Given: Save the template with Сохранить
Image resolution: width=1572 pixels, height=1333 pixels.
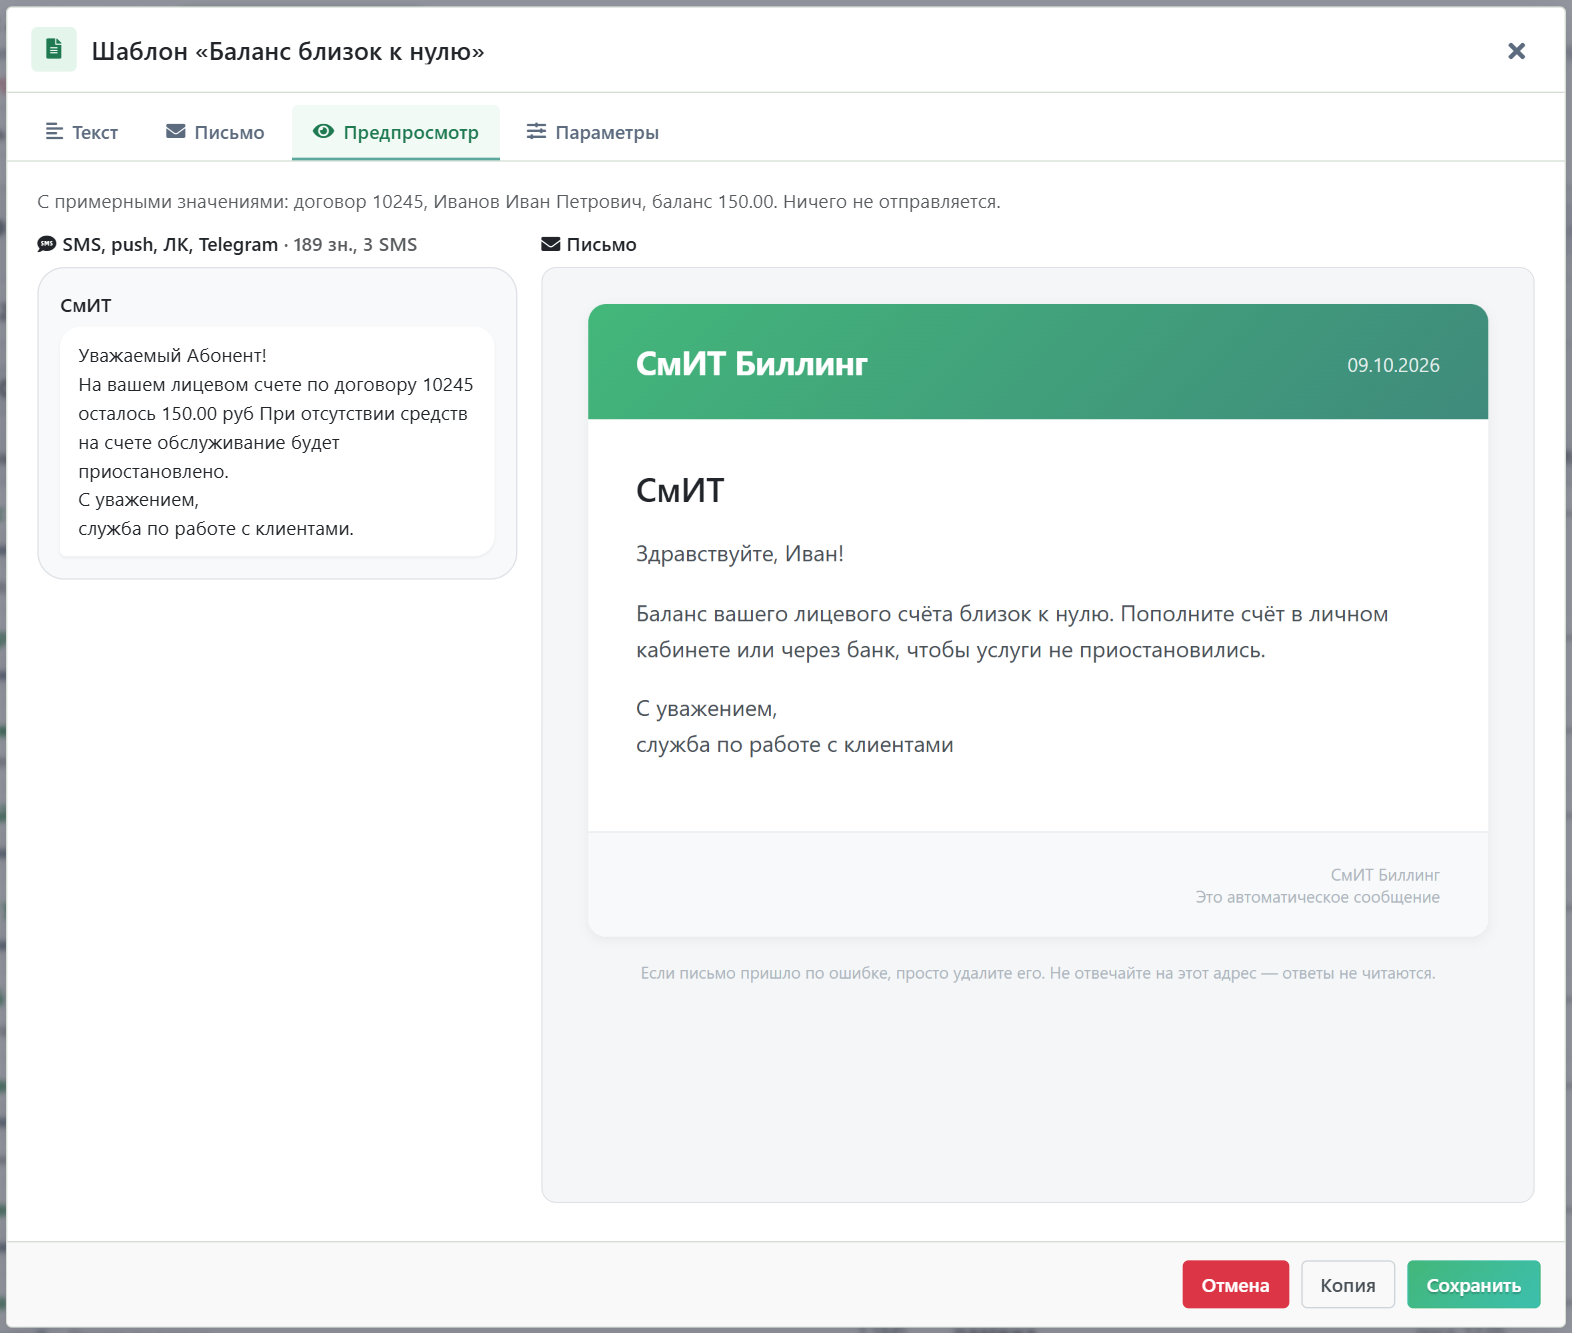Looking at the screenshot, I should [1473, 1285].
